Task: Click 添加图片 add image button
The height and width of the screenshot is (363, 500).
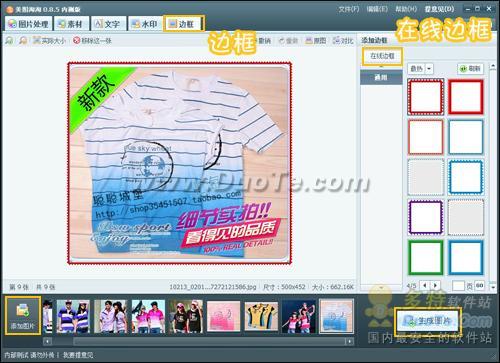Action: click(23, 315)
